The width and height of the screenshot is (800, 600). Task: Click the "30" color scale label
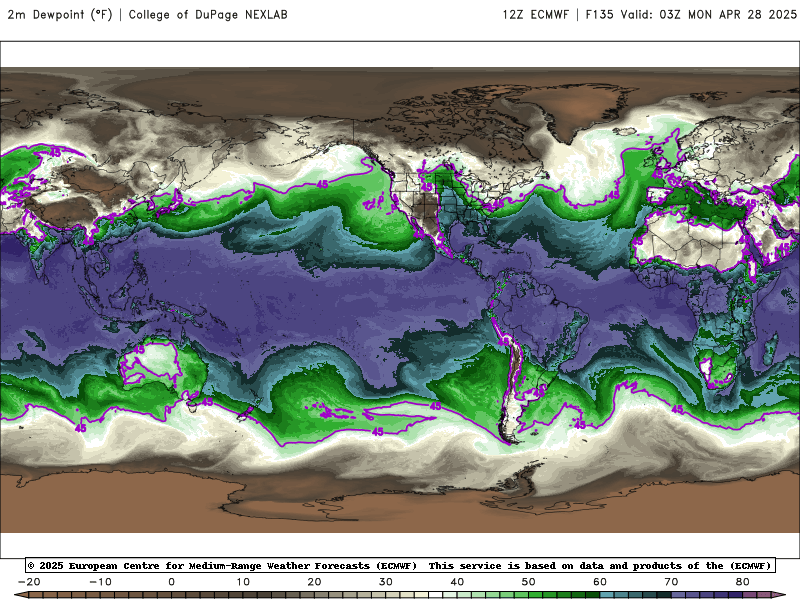[386, 582]
